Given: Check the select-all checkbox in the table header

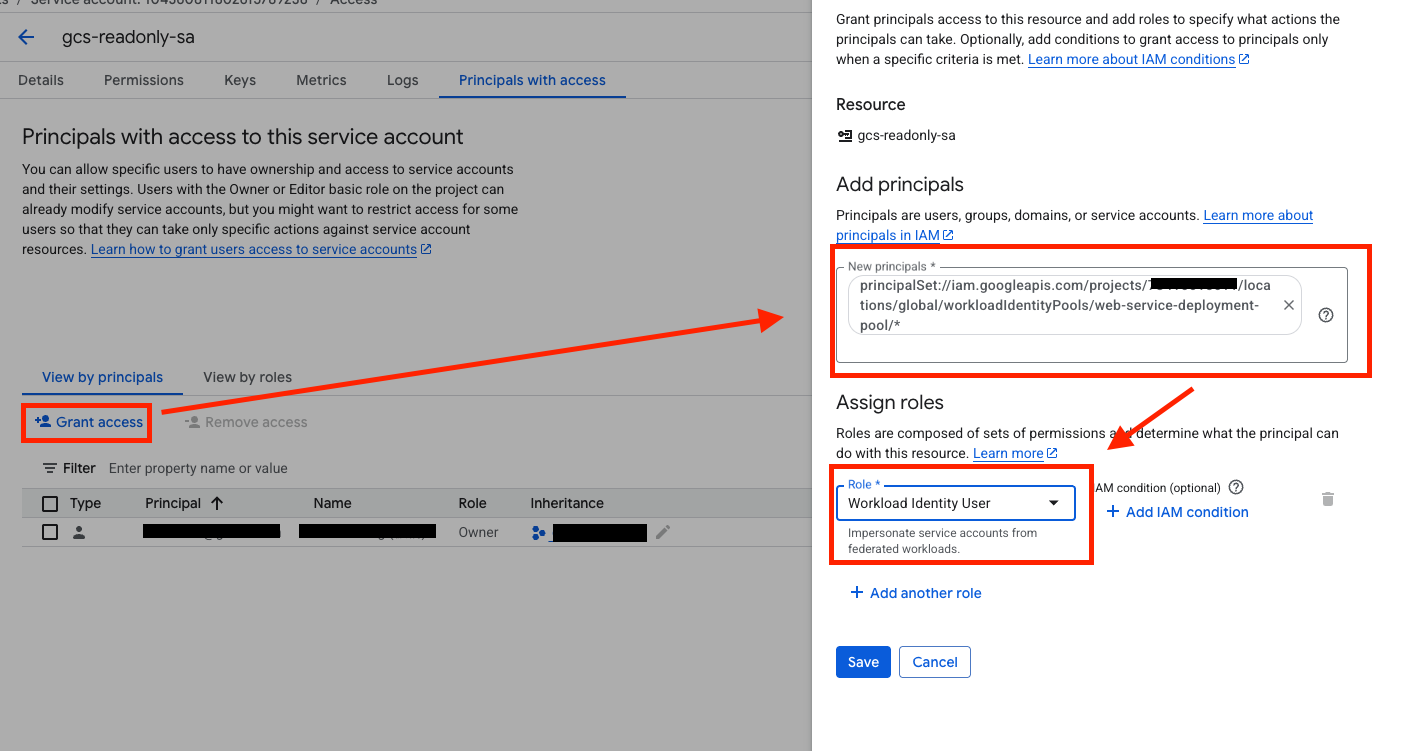Looking at the screenshot, I should pos(49,503).
